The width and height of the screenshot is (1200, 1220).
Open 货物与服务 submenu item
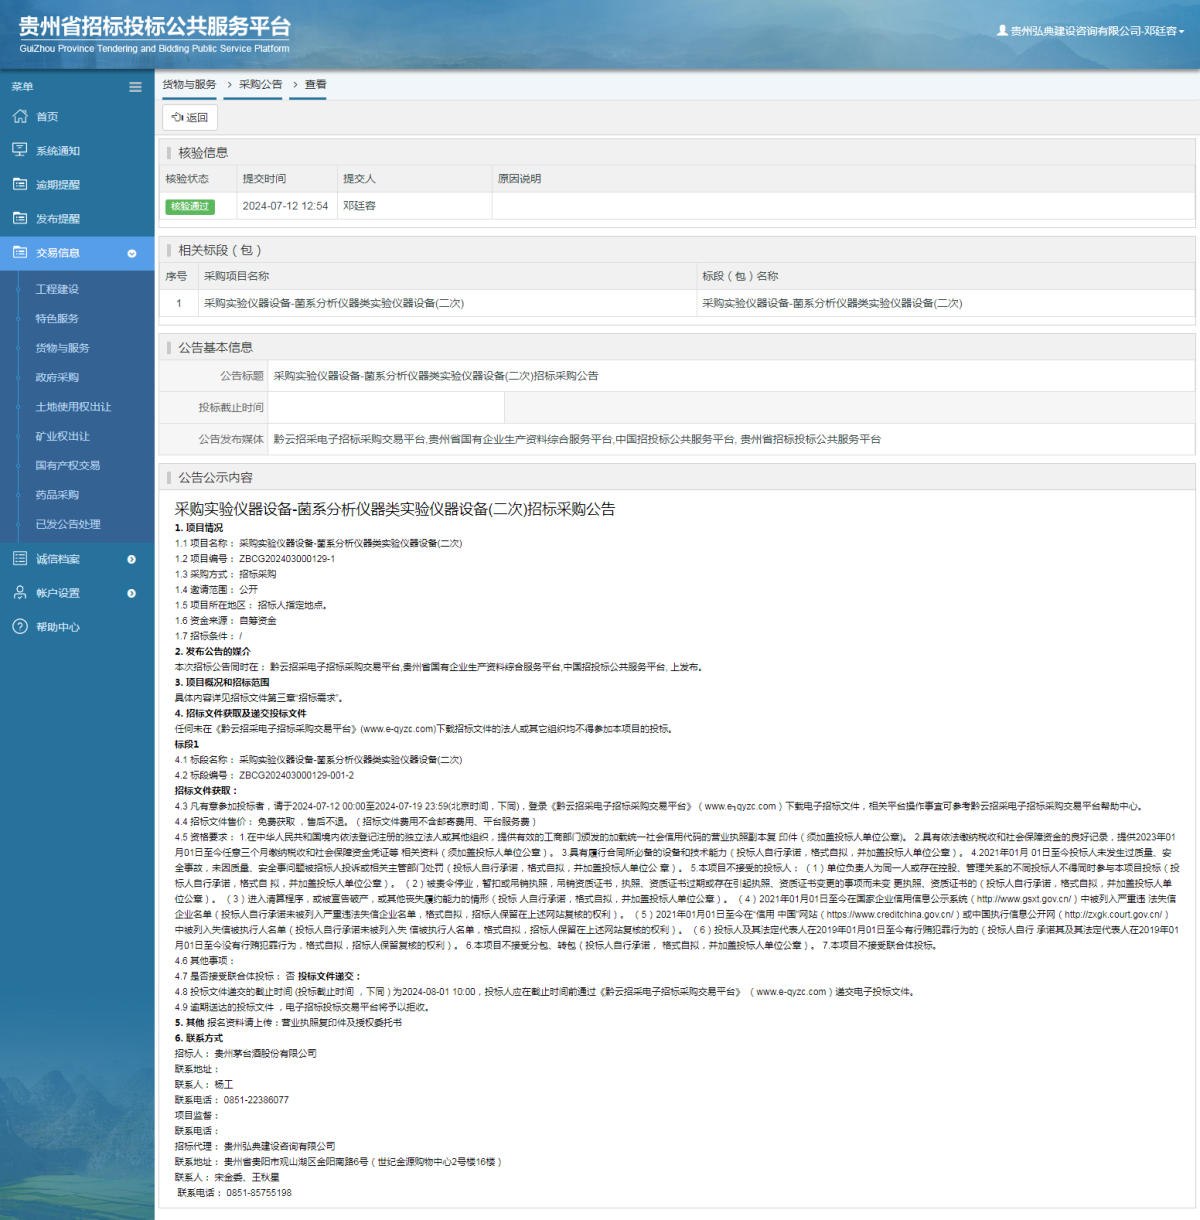62,348
